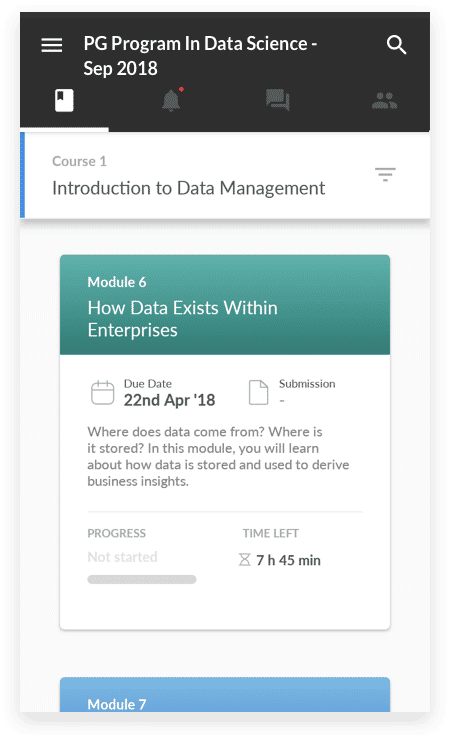Open Module 6 How Data Exists header
This screenshot has width=450, height=740.
point(225,305)
